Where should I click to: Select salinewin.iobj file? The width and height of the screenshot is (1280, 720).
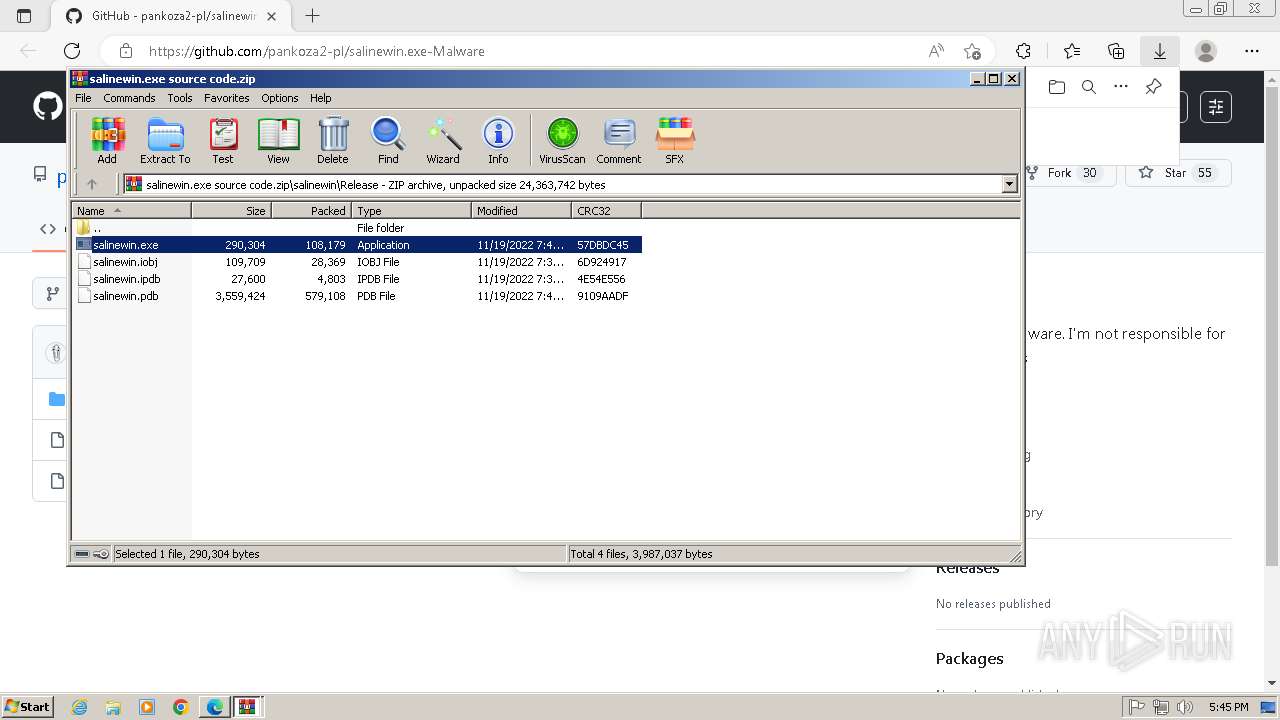[x=357, y=262]
